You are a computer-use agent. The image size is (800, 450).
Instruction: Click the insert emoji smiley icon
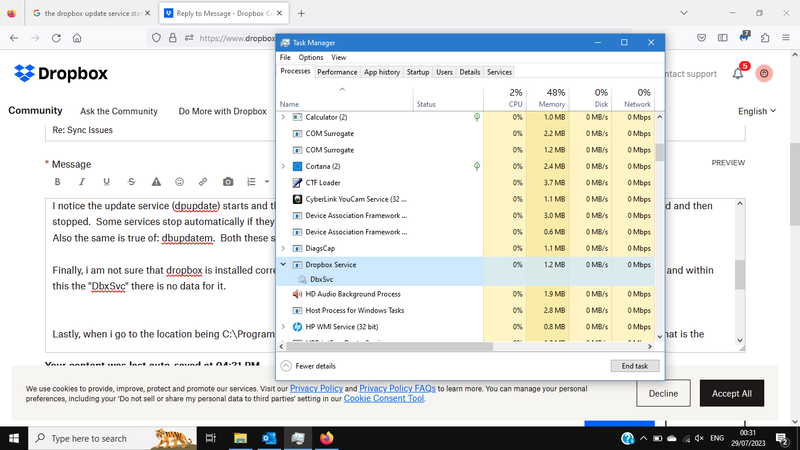tap(179, 182)
